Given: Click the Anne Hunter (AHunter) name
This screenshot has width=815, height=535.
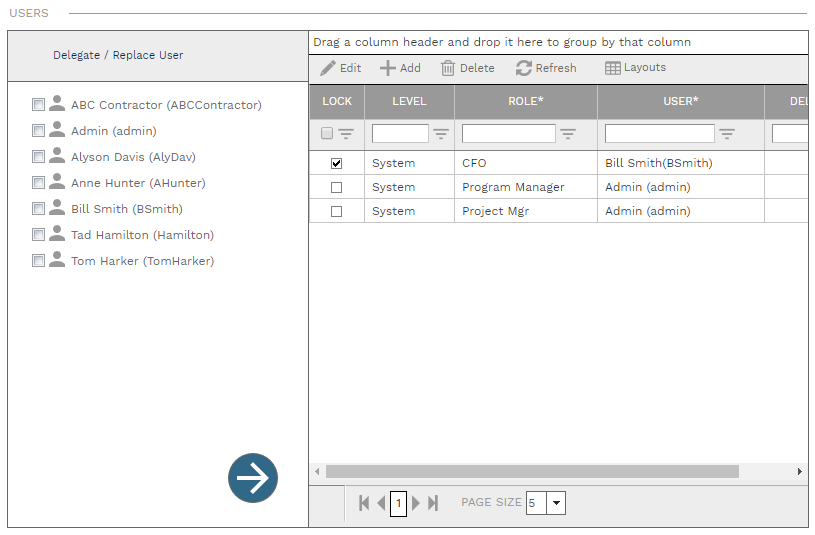Looking at the screenshot, I should coord(138,183).
